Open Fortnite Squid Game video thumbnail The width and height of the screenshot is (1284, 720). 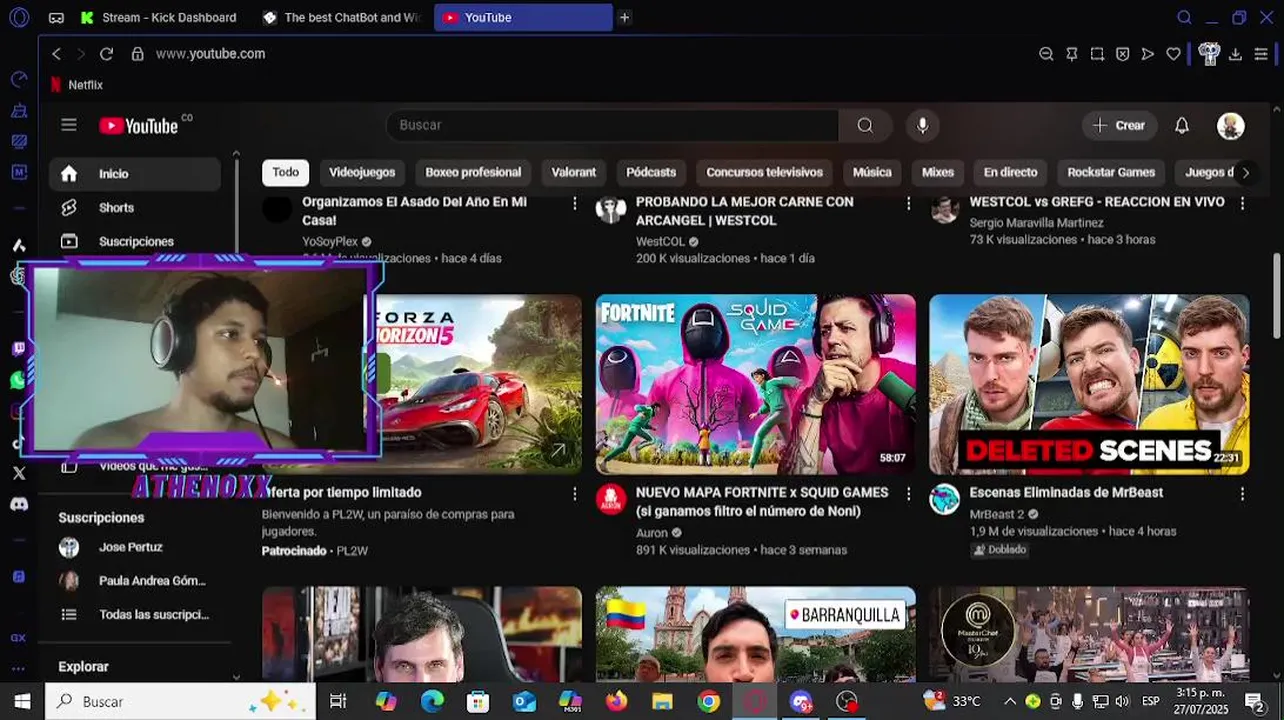pyautogui.click(x=756, y=384)
